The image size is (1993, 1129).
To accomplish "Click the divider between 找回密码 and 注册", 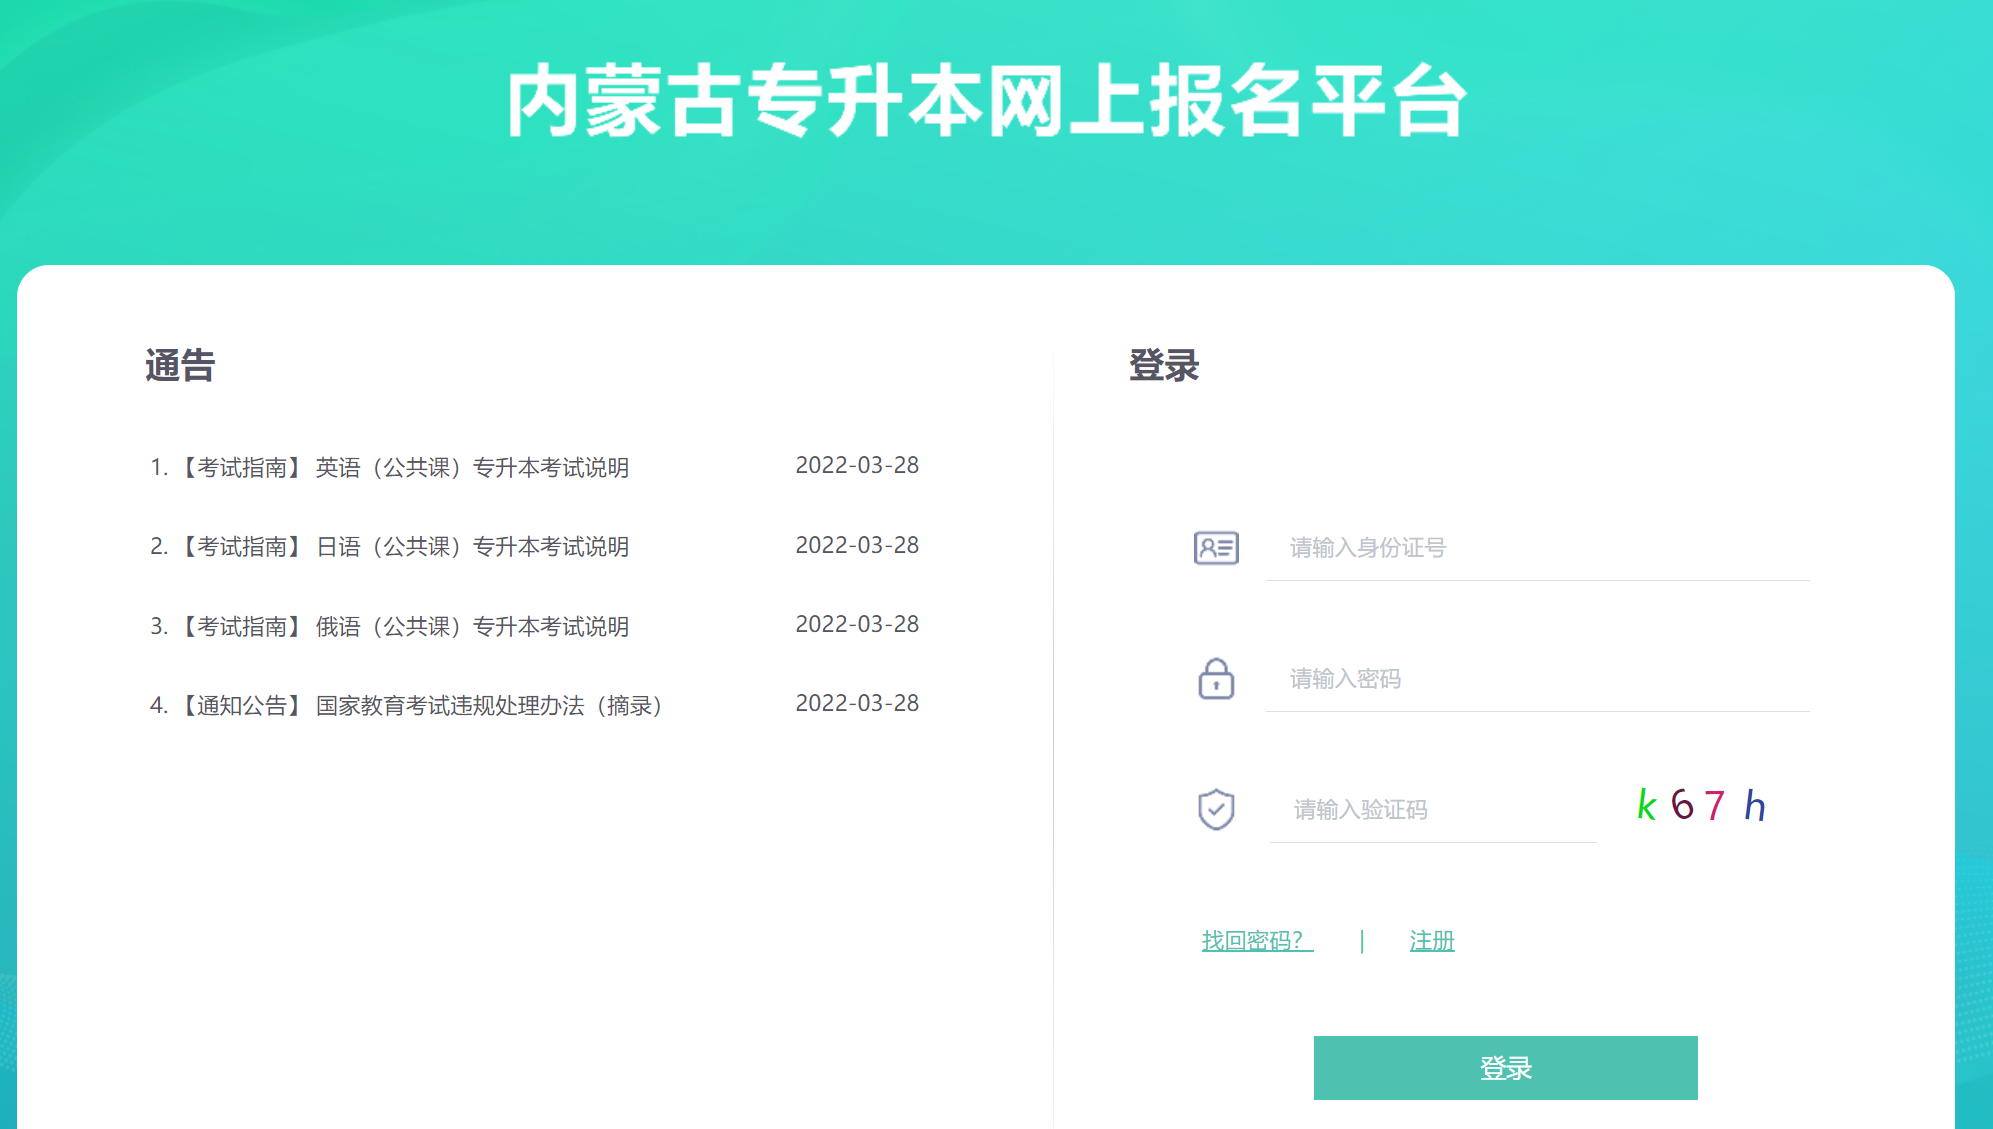I will (x=1361, y=941).
